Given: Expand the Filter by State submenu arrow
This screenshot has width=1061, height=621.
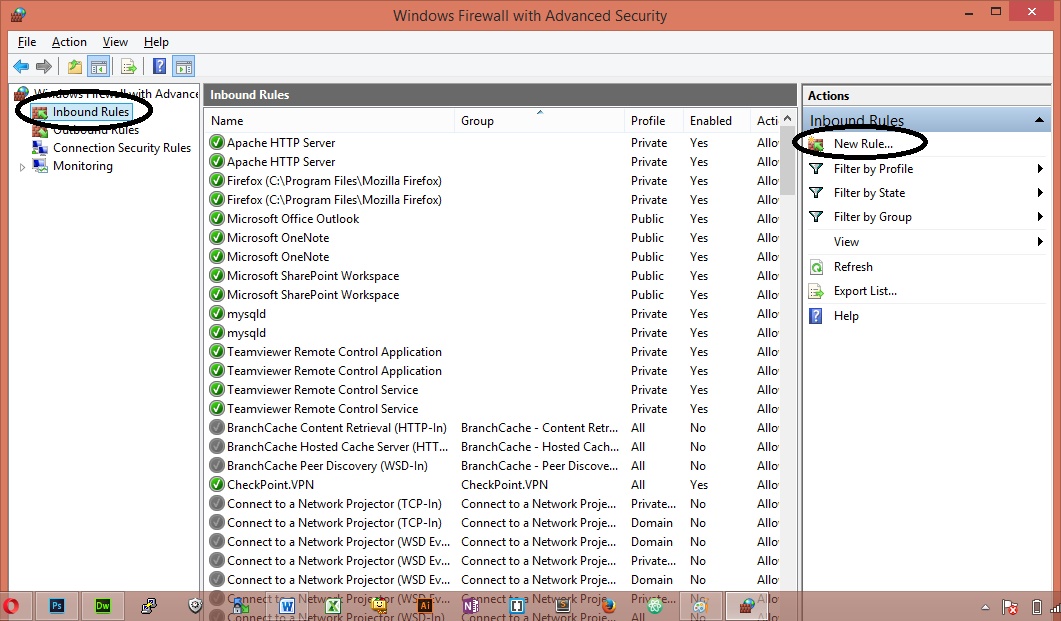Looking at the screenshot, I should pos(1040,193).
